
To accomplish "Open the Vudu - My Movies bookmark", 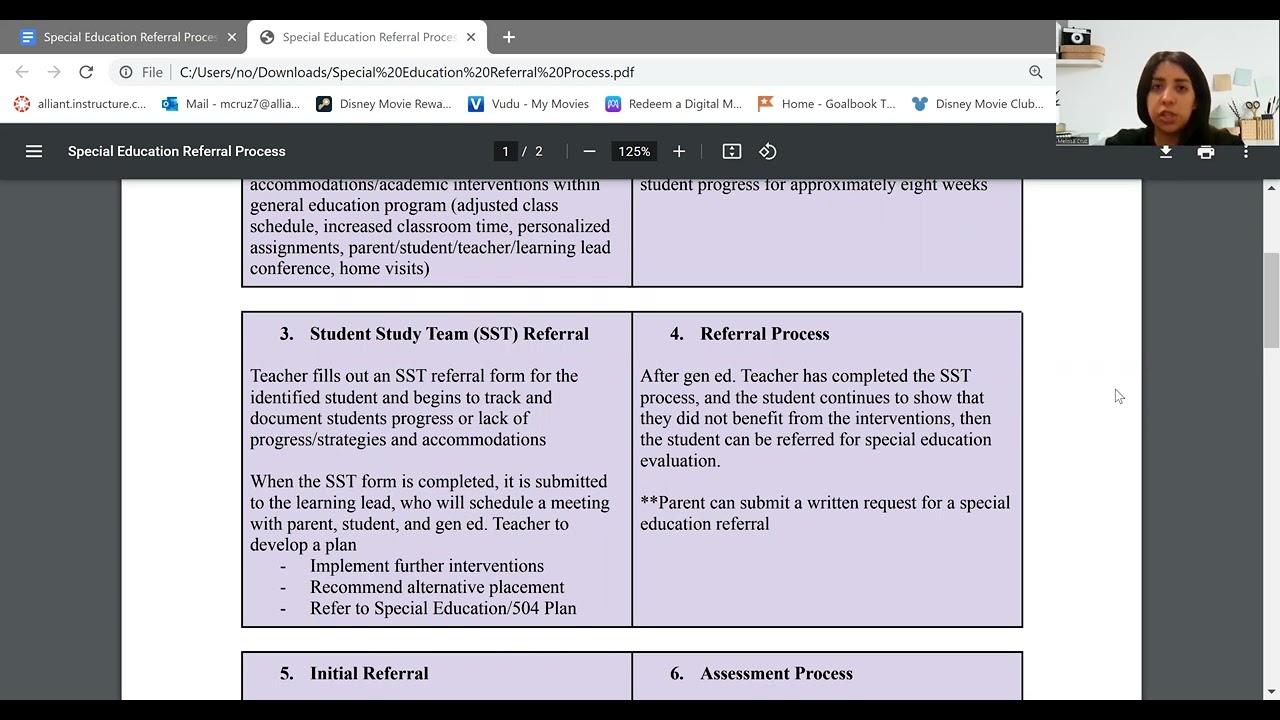I will click(x=529, y=104).
